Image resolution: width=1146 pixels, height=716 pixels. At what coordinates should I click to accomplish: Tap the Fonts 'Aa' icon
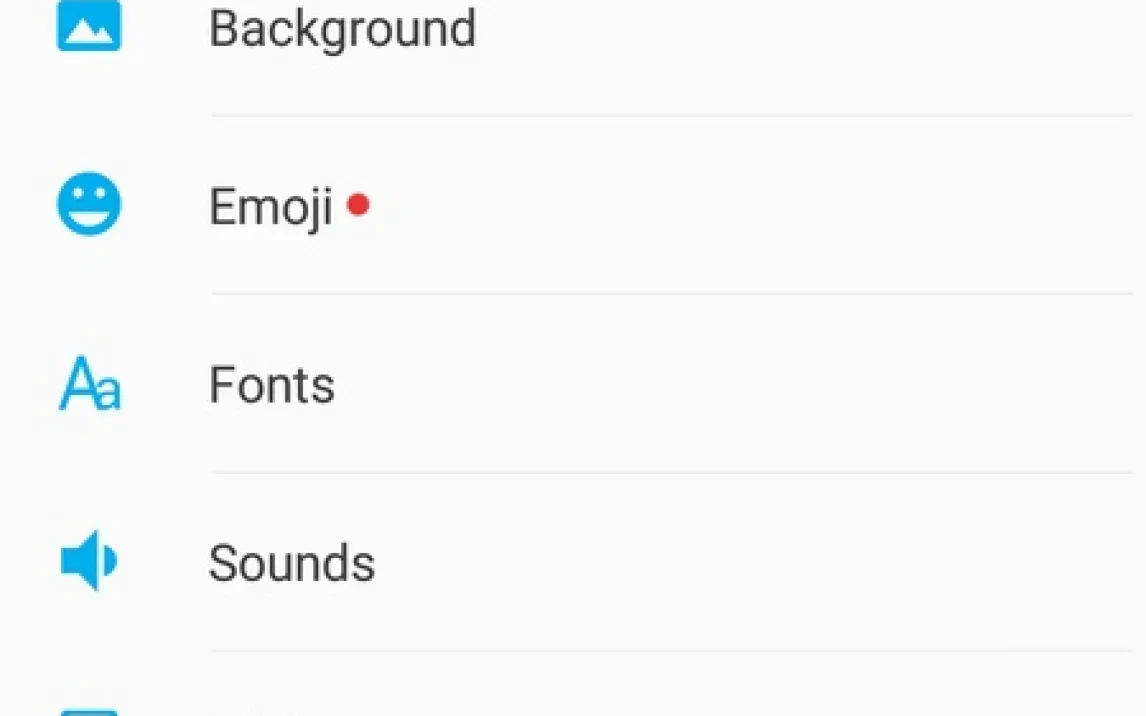tap(89, 385)
